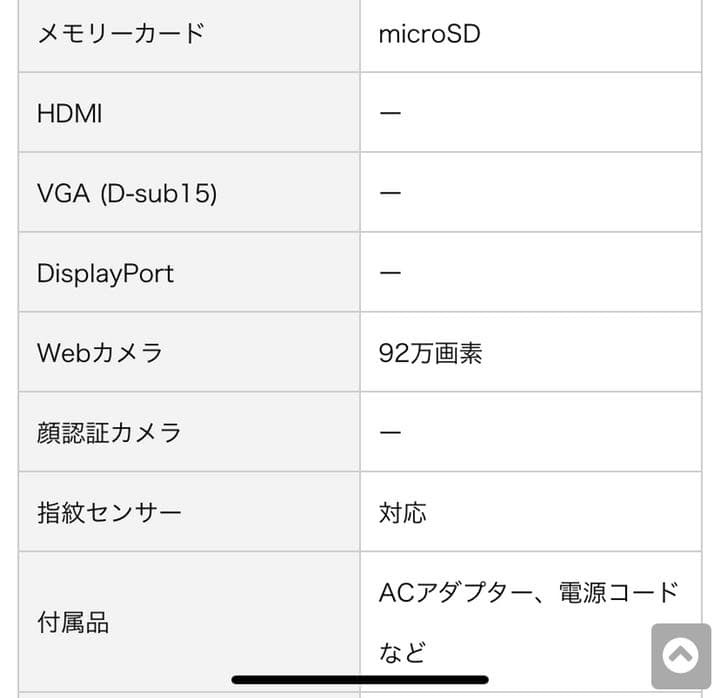Tap the scroll-to-top arrow button

[x=680, y=656]
